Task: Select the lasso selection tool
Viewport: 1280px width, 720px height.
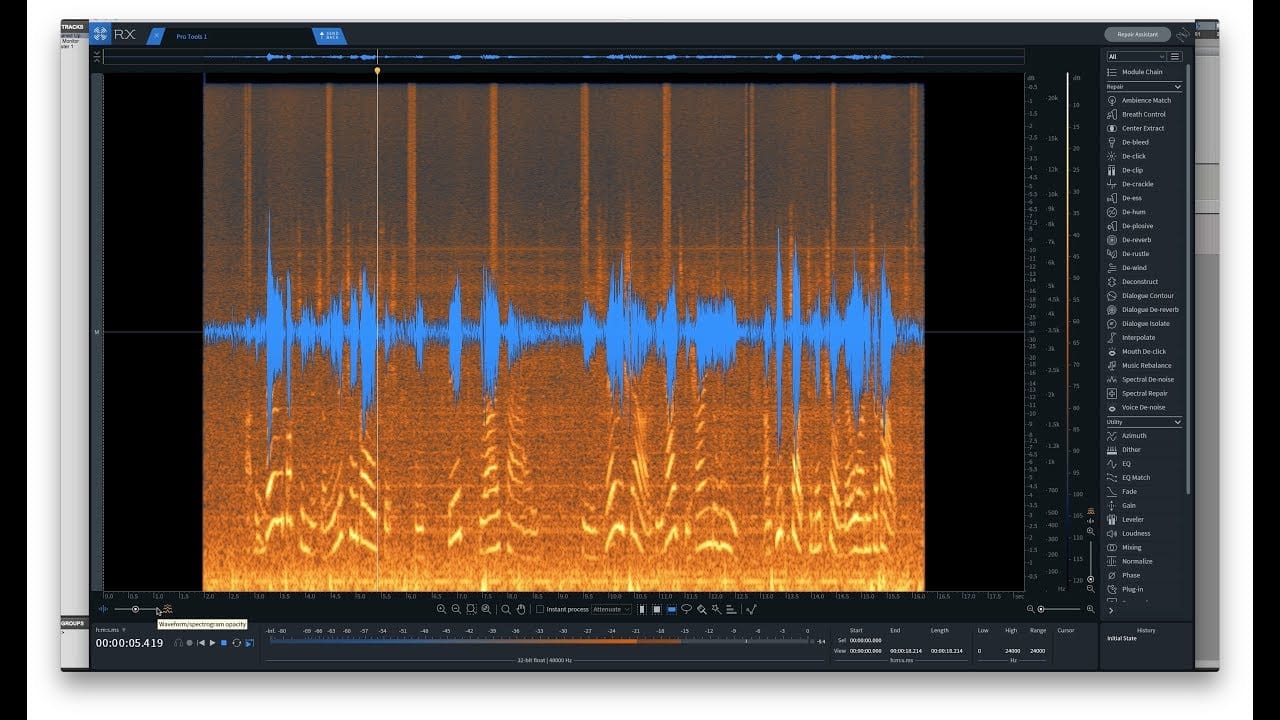Action: [x=687, y=609]
